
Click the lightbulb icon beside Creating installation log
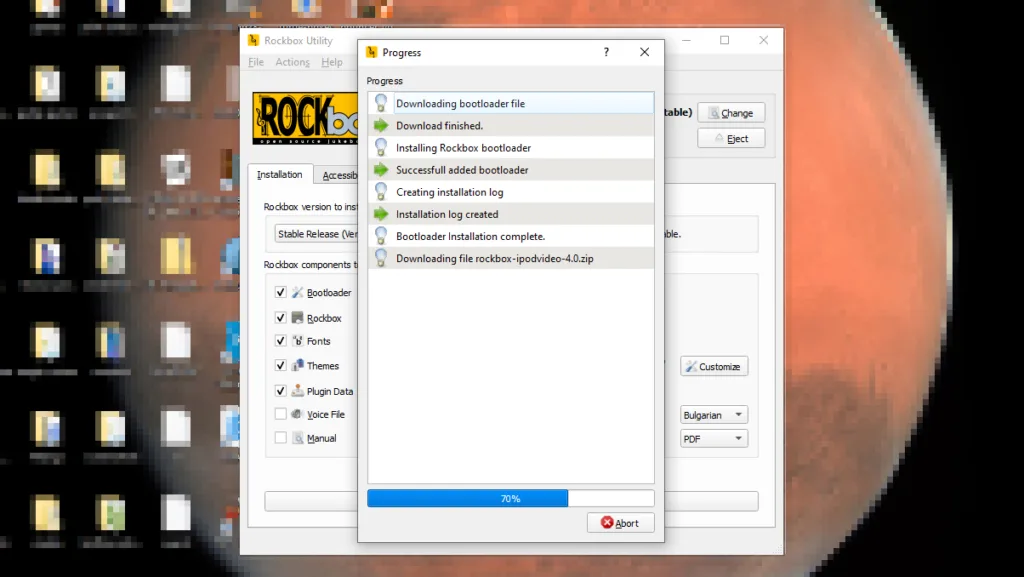tap(381, 192)
